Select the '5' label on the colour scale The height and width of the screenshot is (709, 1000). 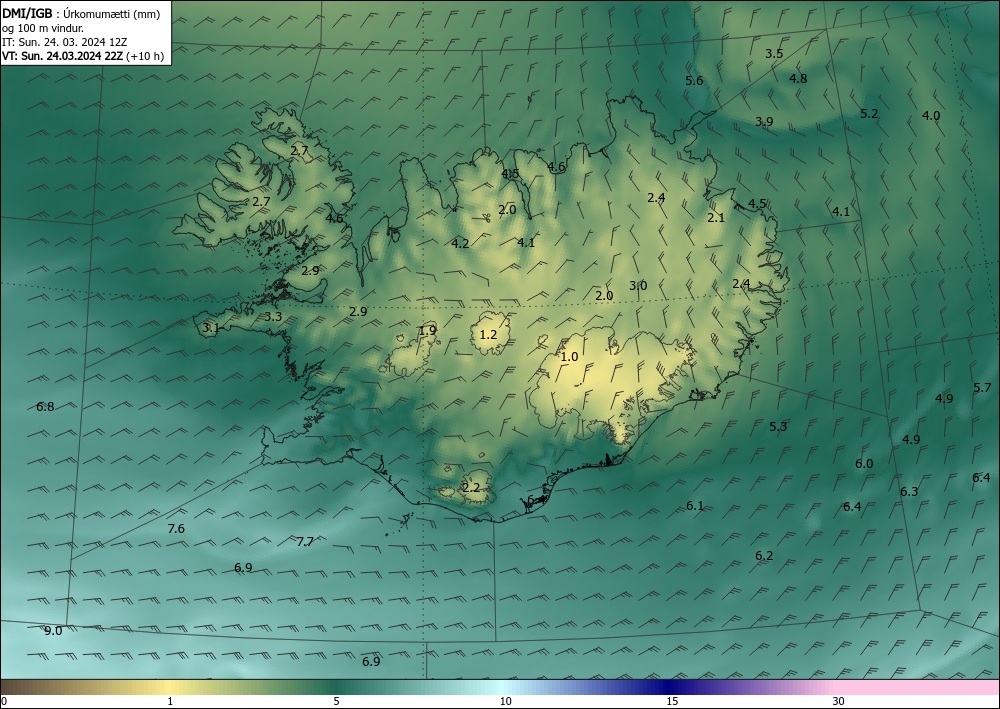point(336,701)
